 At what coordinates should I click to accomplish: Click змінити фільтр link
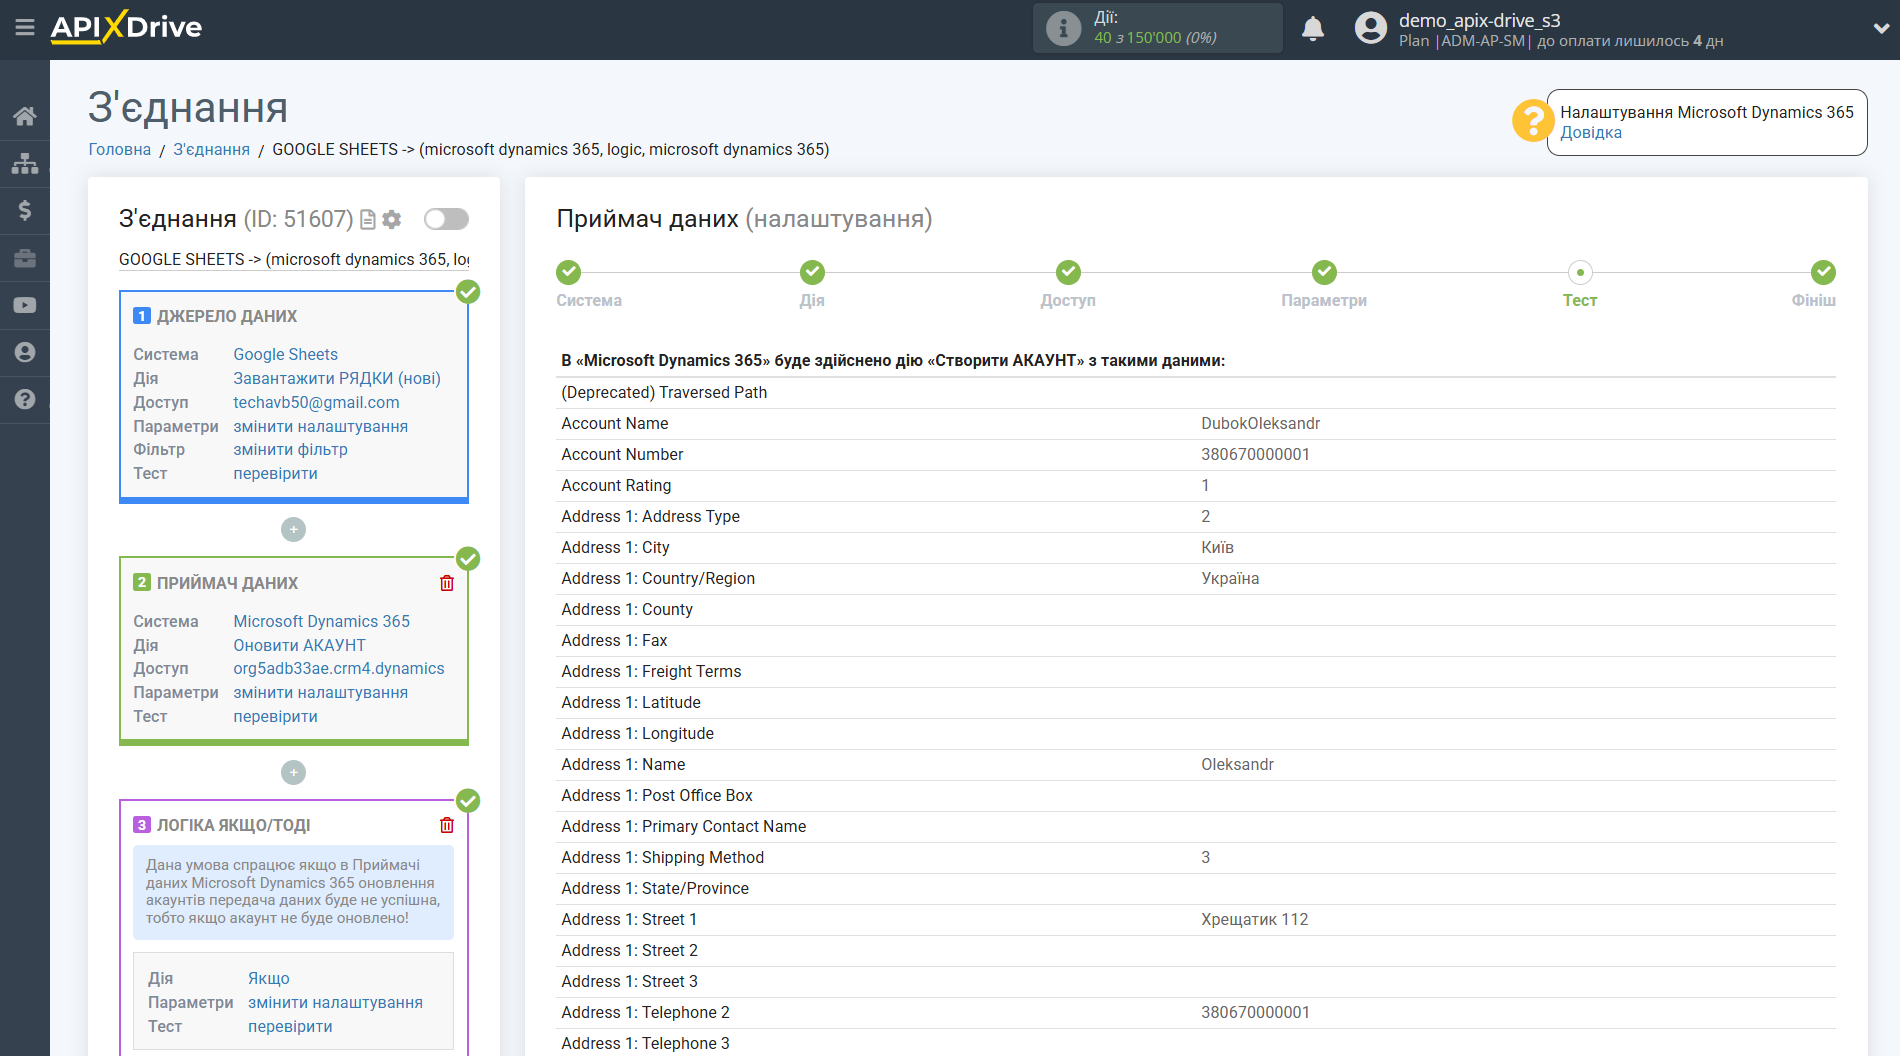point(290,450)
